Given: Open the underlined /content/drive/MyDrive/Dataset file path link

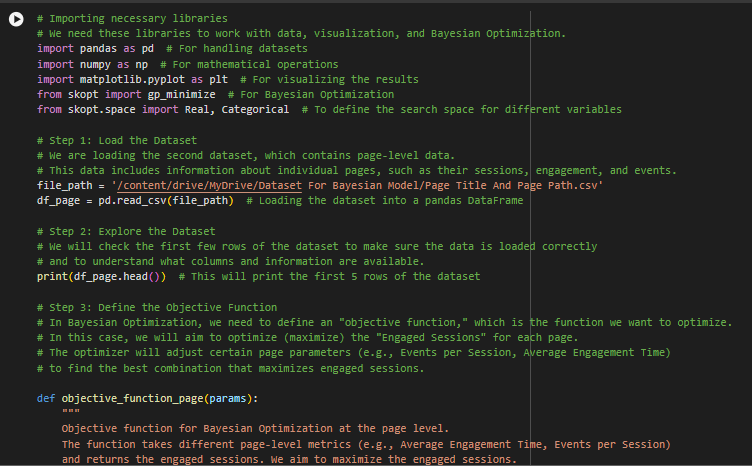Looking at the screenshot, I should point(210,186).
